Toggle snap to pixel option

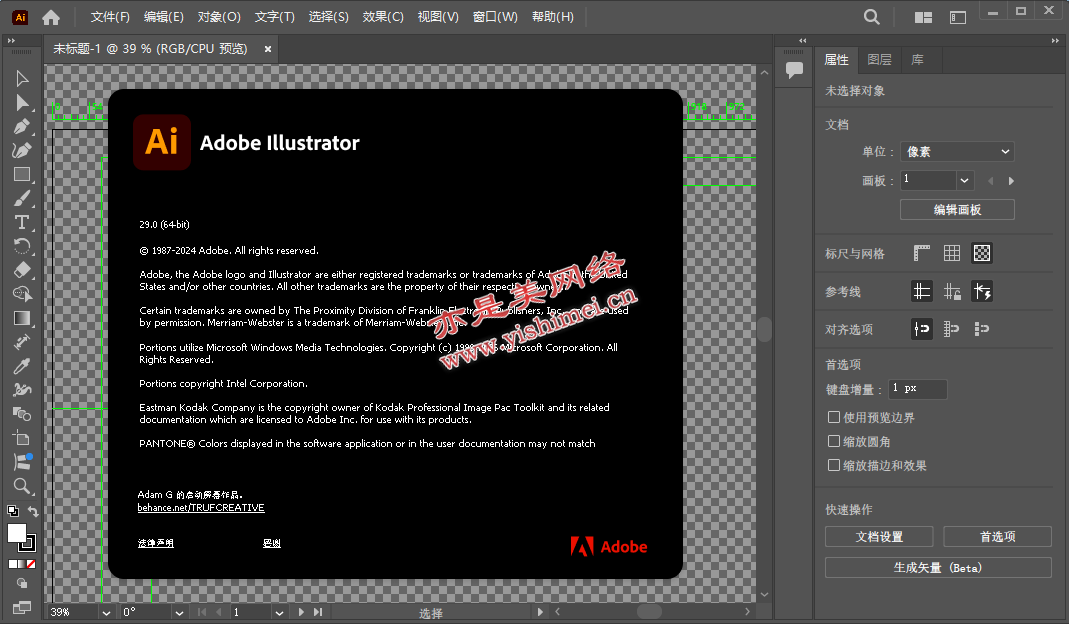tap(982, 329)
